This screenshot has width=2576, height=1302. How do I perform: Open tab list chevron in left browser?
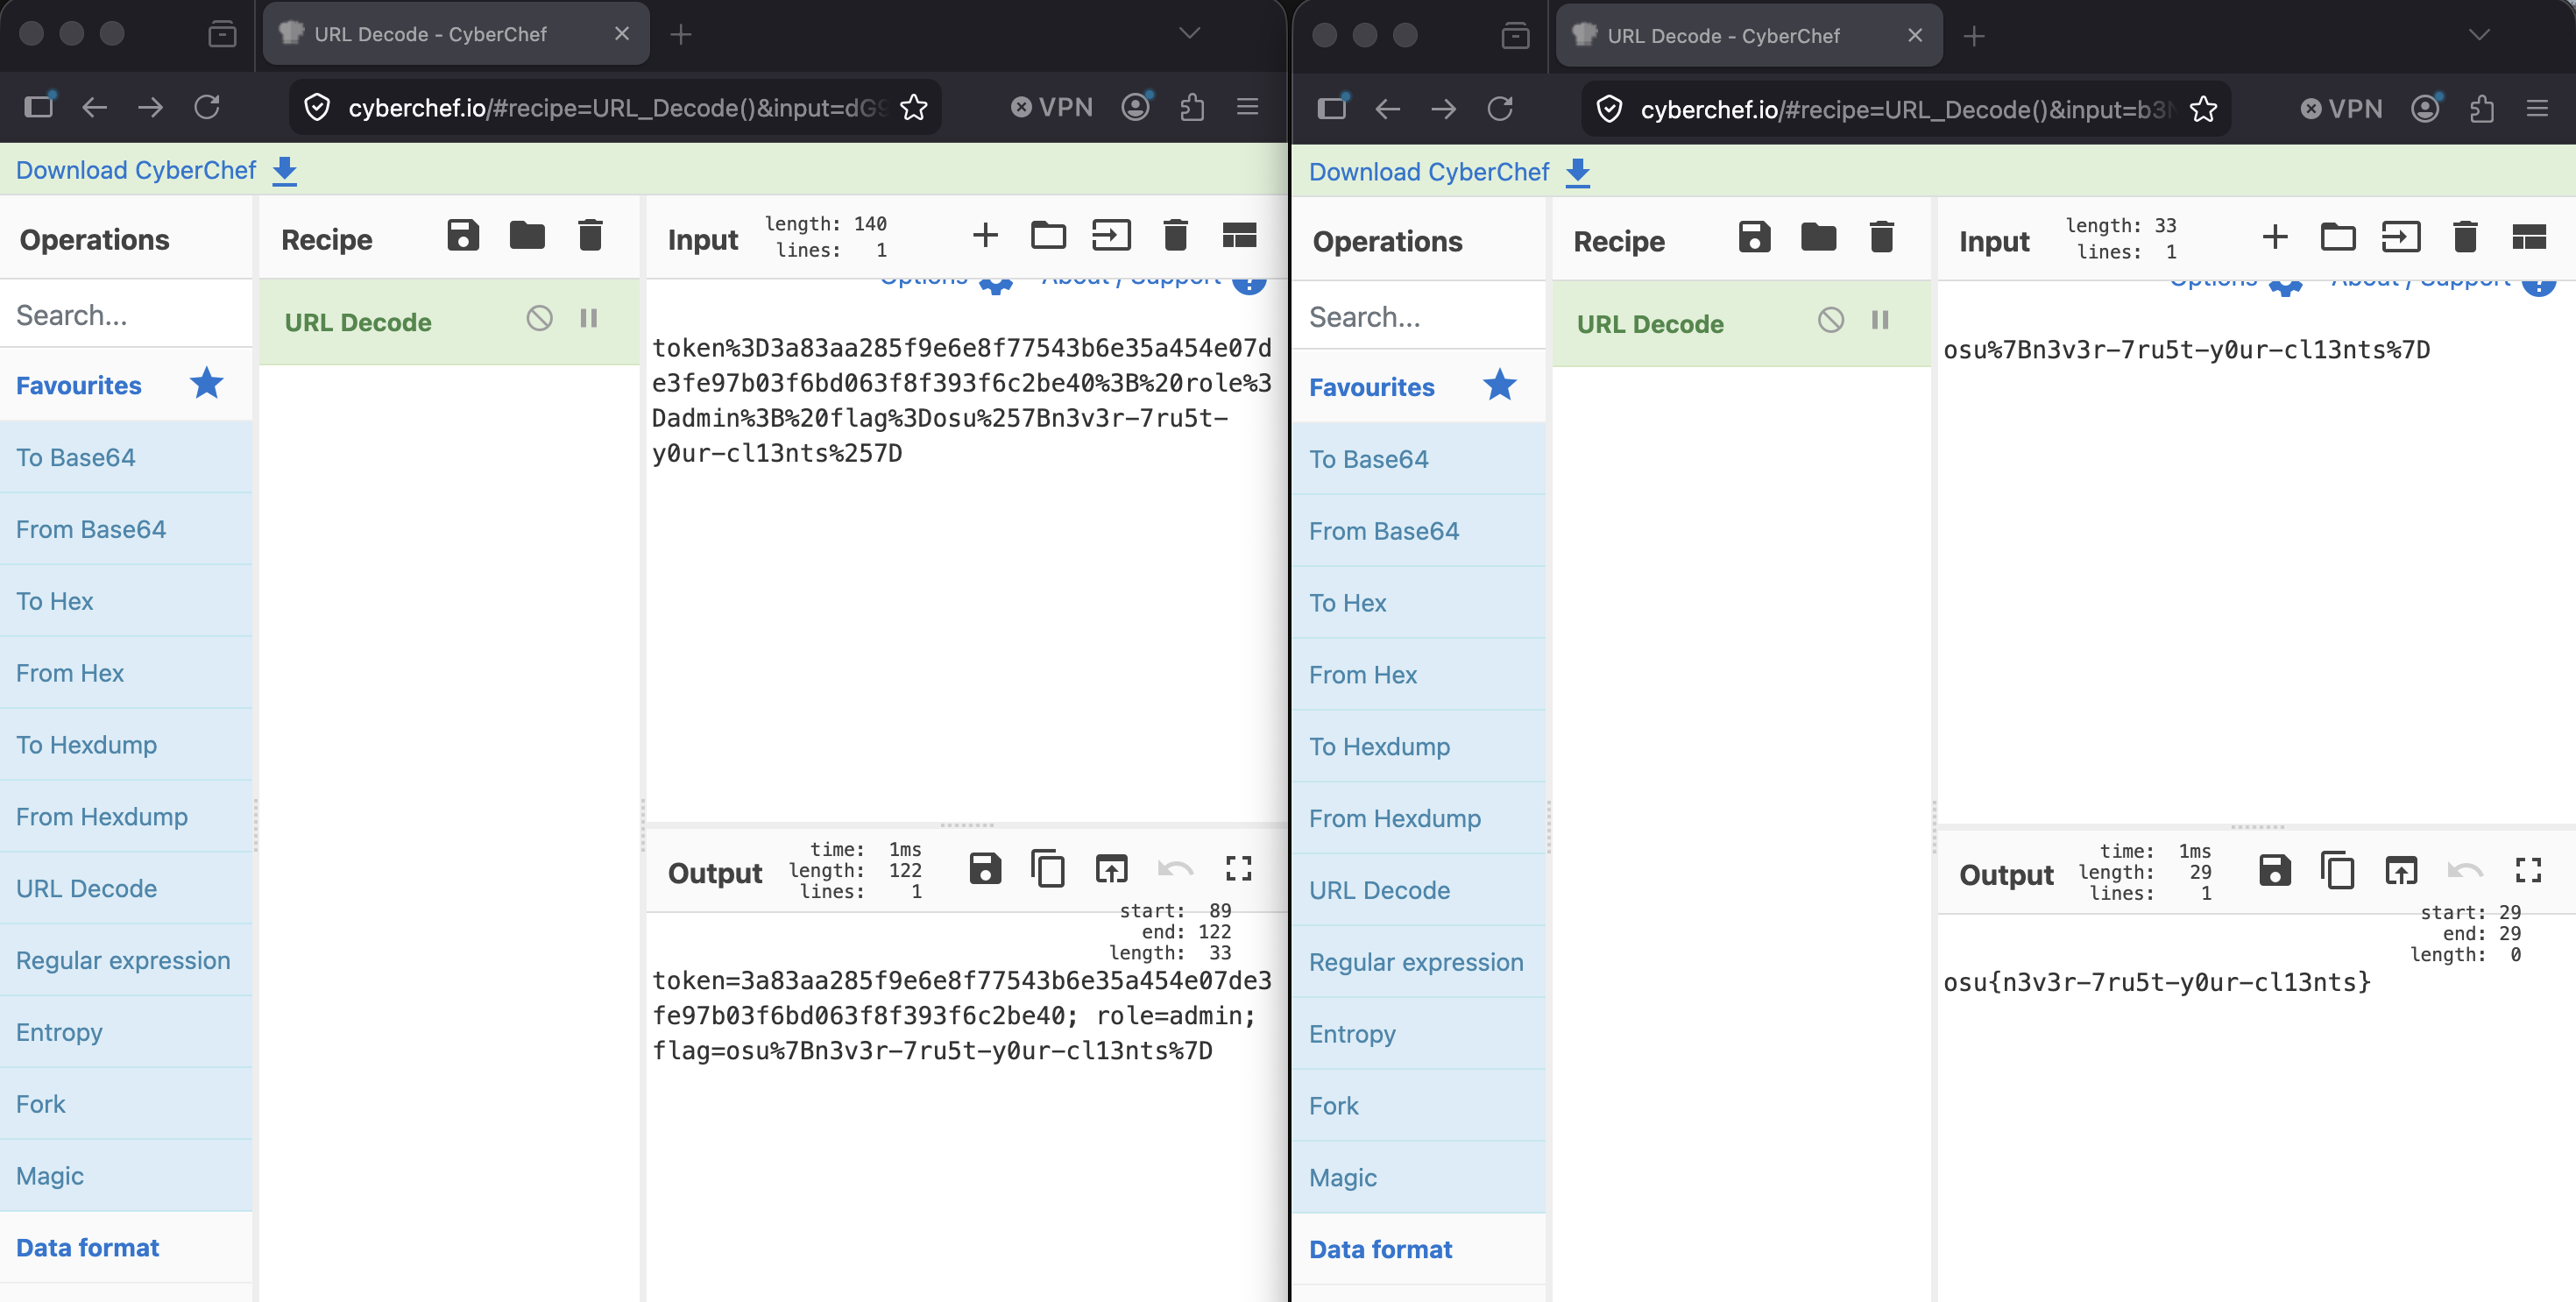tap(1189, 34)
